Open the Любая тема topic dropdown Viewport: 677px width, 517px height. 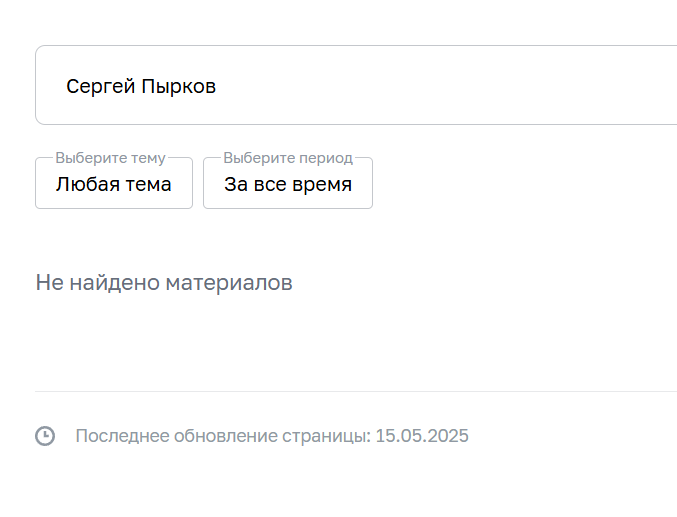pyautogui.click(x=114, y=184)
